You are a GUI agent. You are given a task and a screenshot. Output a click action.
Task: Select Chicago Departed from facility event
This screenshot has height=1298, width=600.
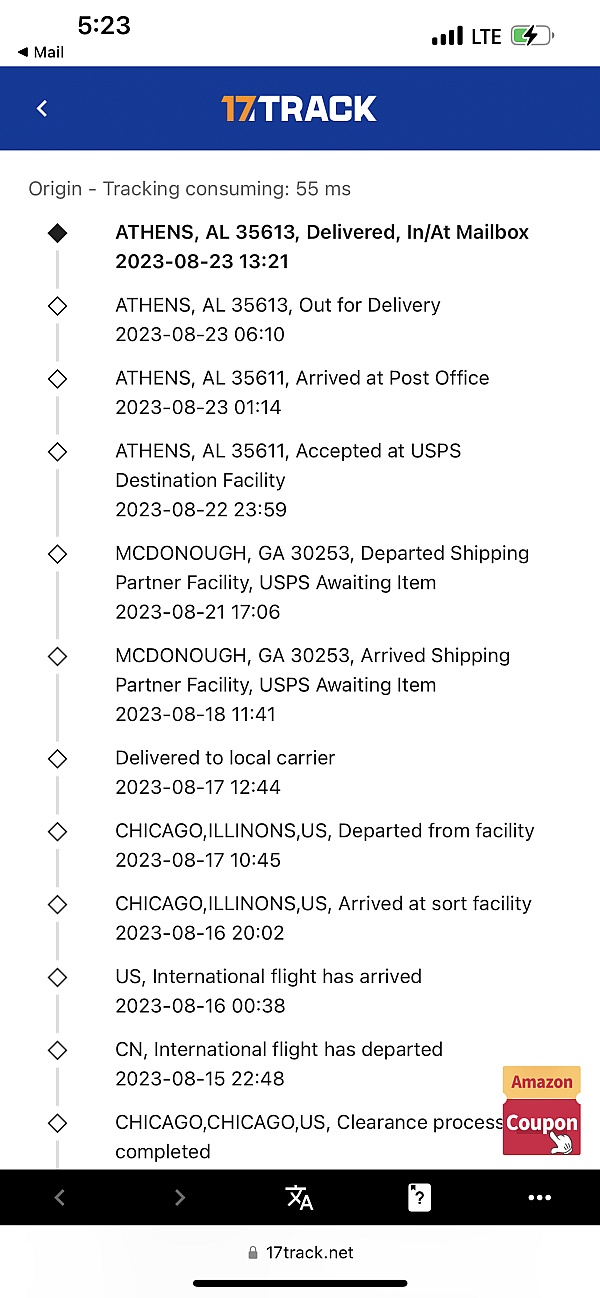[x=324, y=845]
